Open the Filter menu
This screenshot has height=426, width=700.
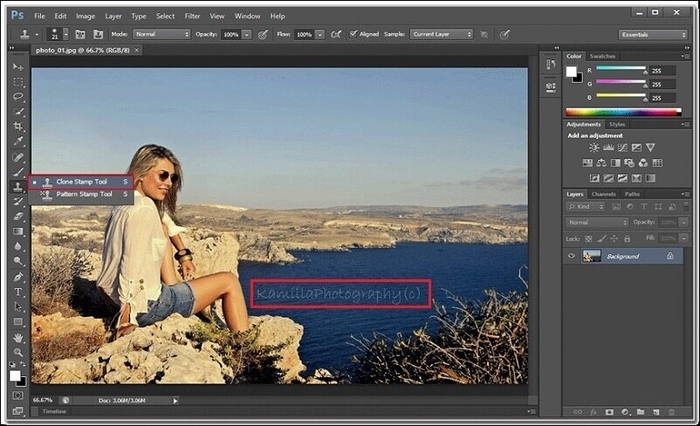[x=192, y=16]
